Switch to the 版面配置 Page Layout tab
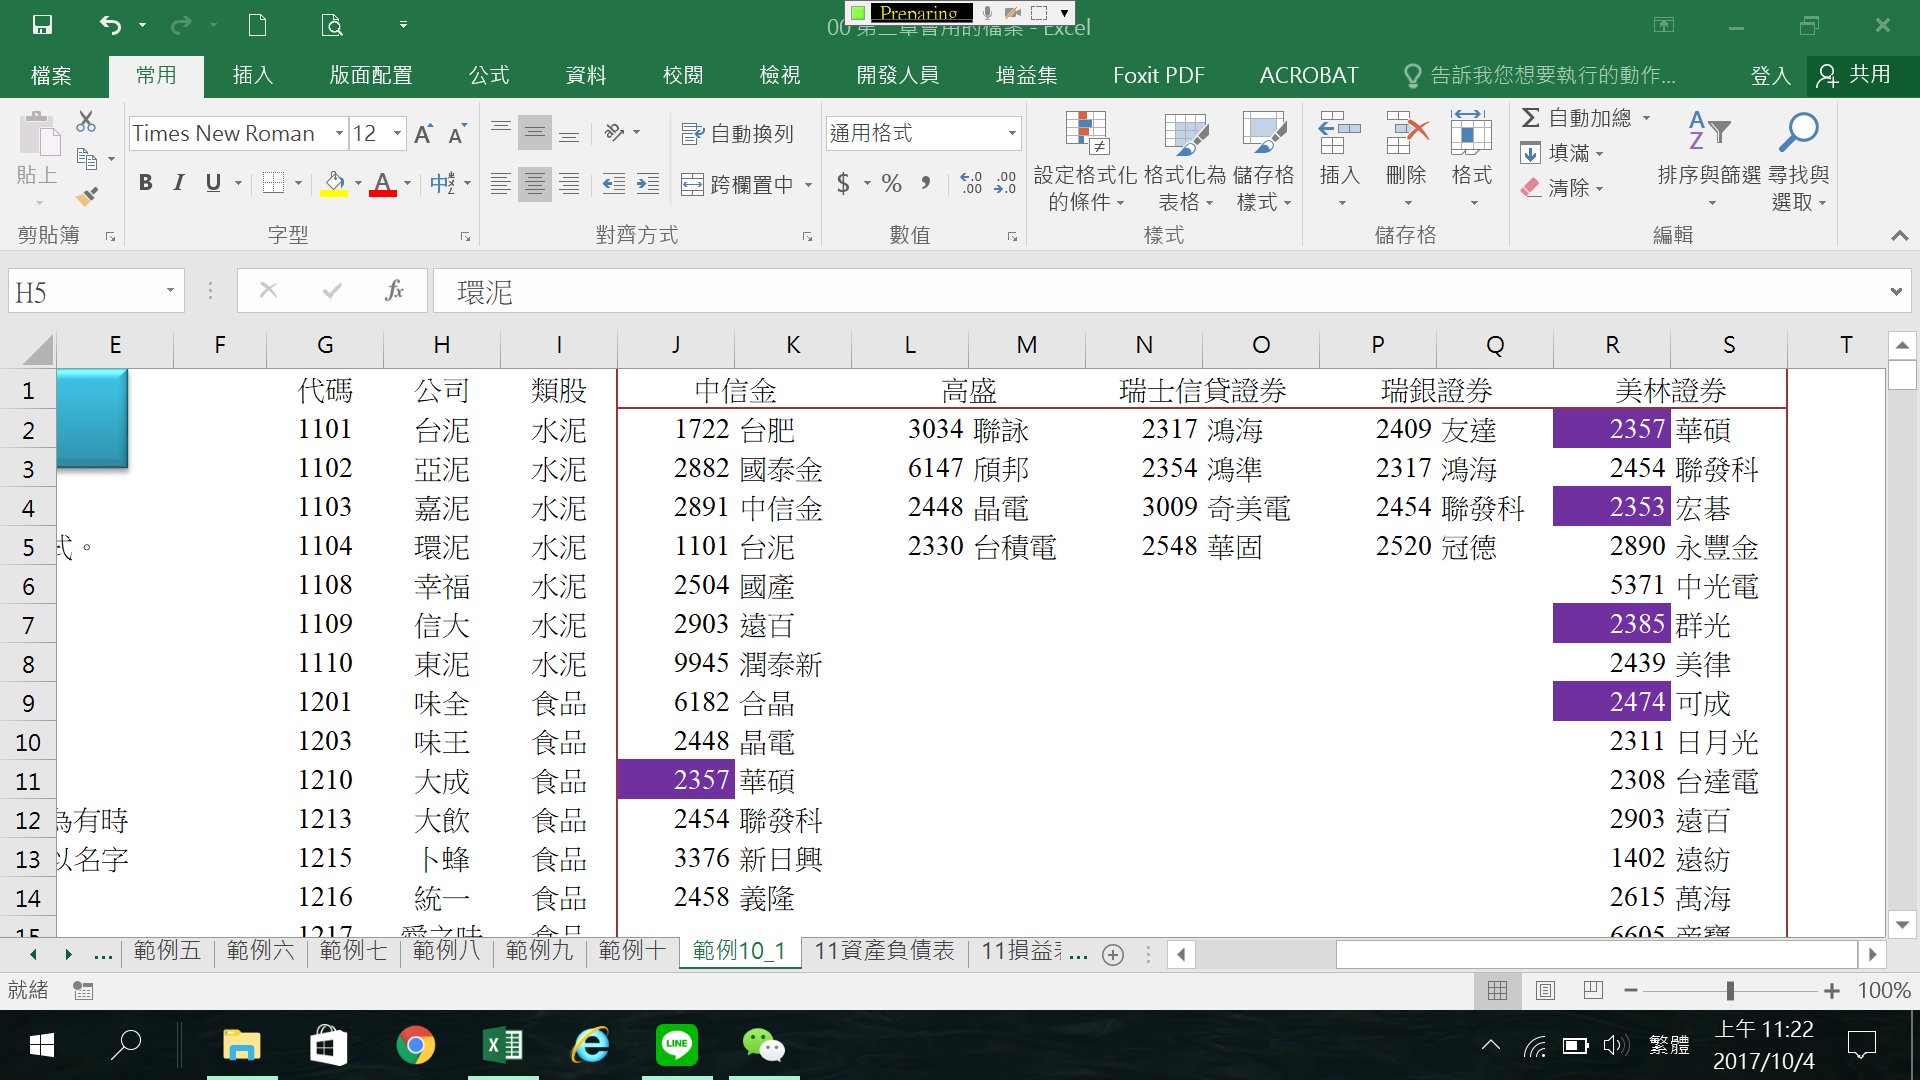The height and width of the screenshot is (1080, 1920). (x=370, y=75)
